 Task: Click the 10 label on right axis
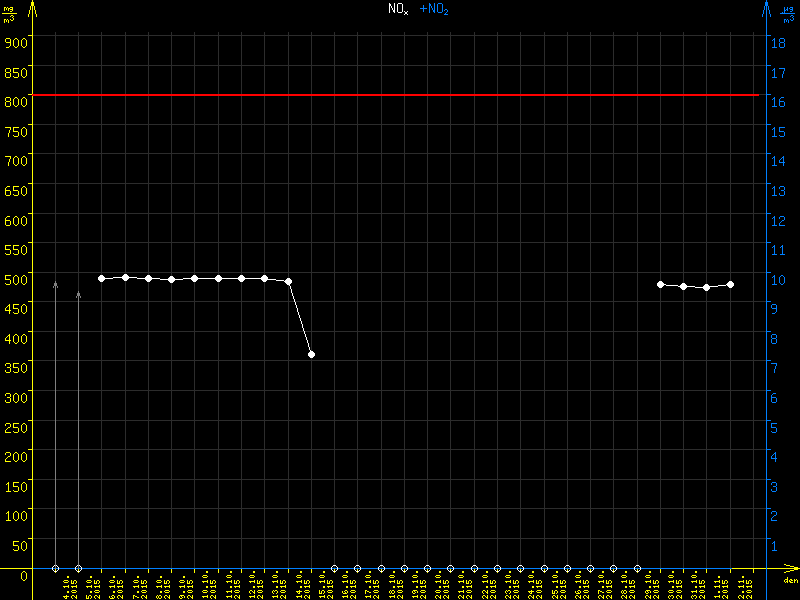click(x=776, y=279)
